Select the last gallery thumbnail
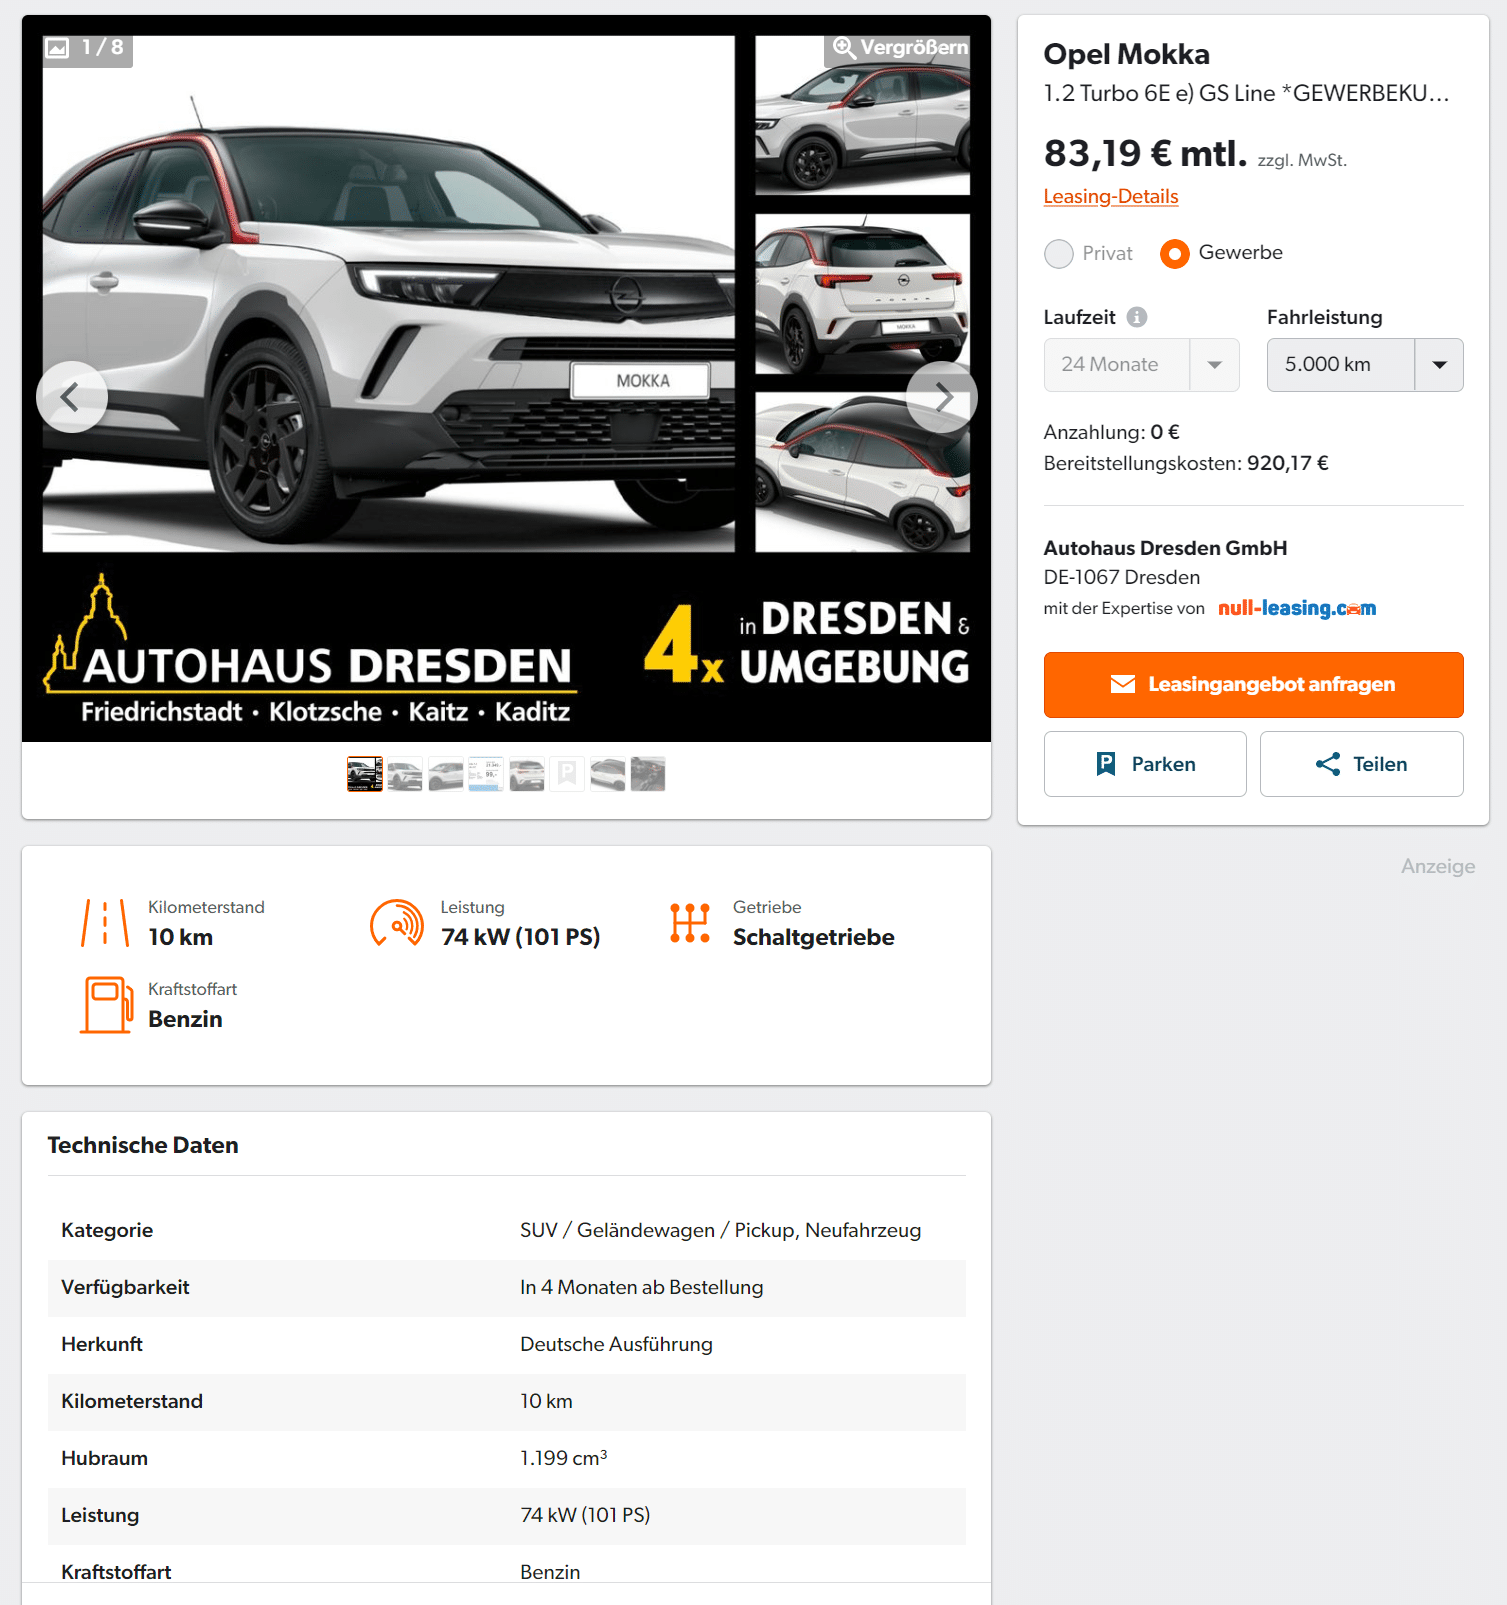Screen dimensions: 1507x1605 (648, 774)
